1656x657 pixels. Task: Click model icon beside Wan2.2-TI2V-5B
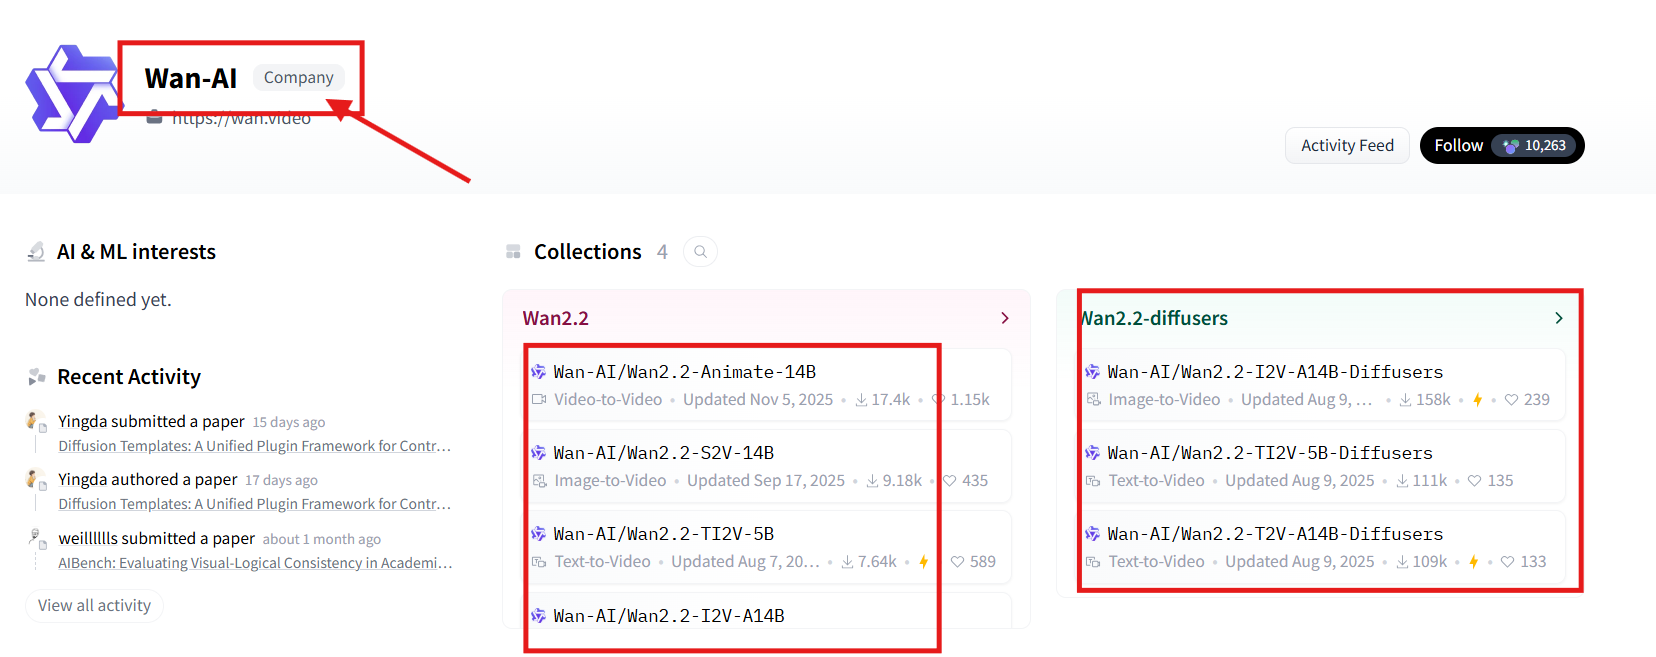pos(538,534)
